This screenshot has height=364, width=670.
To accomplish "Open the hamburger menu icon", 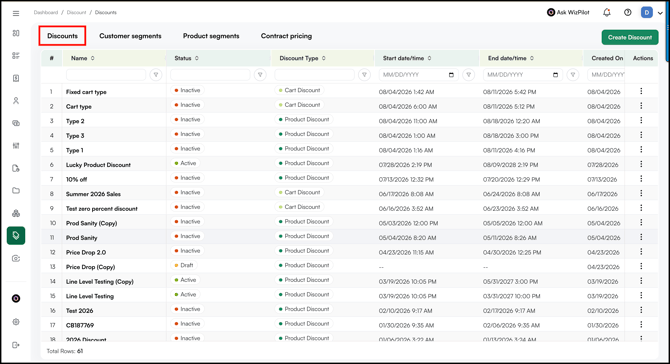I will pos(16,13).
